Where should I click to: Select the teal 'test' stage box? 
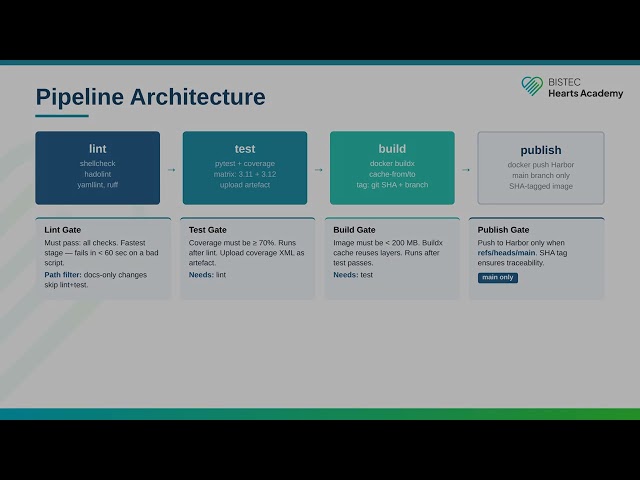(x=245, y=168)
